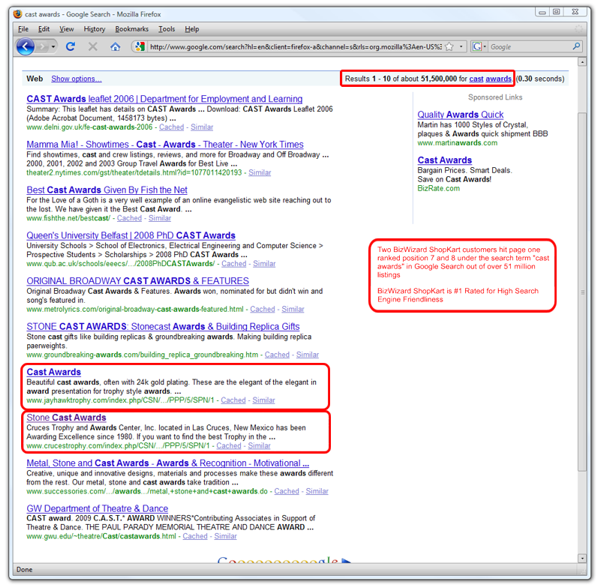This screenshot has width=600, height=585.
Task: Click Cached link for fishthe.net result
Action: [129, 218]
